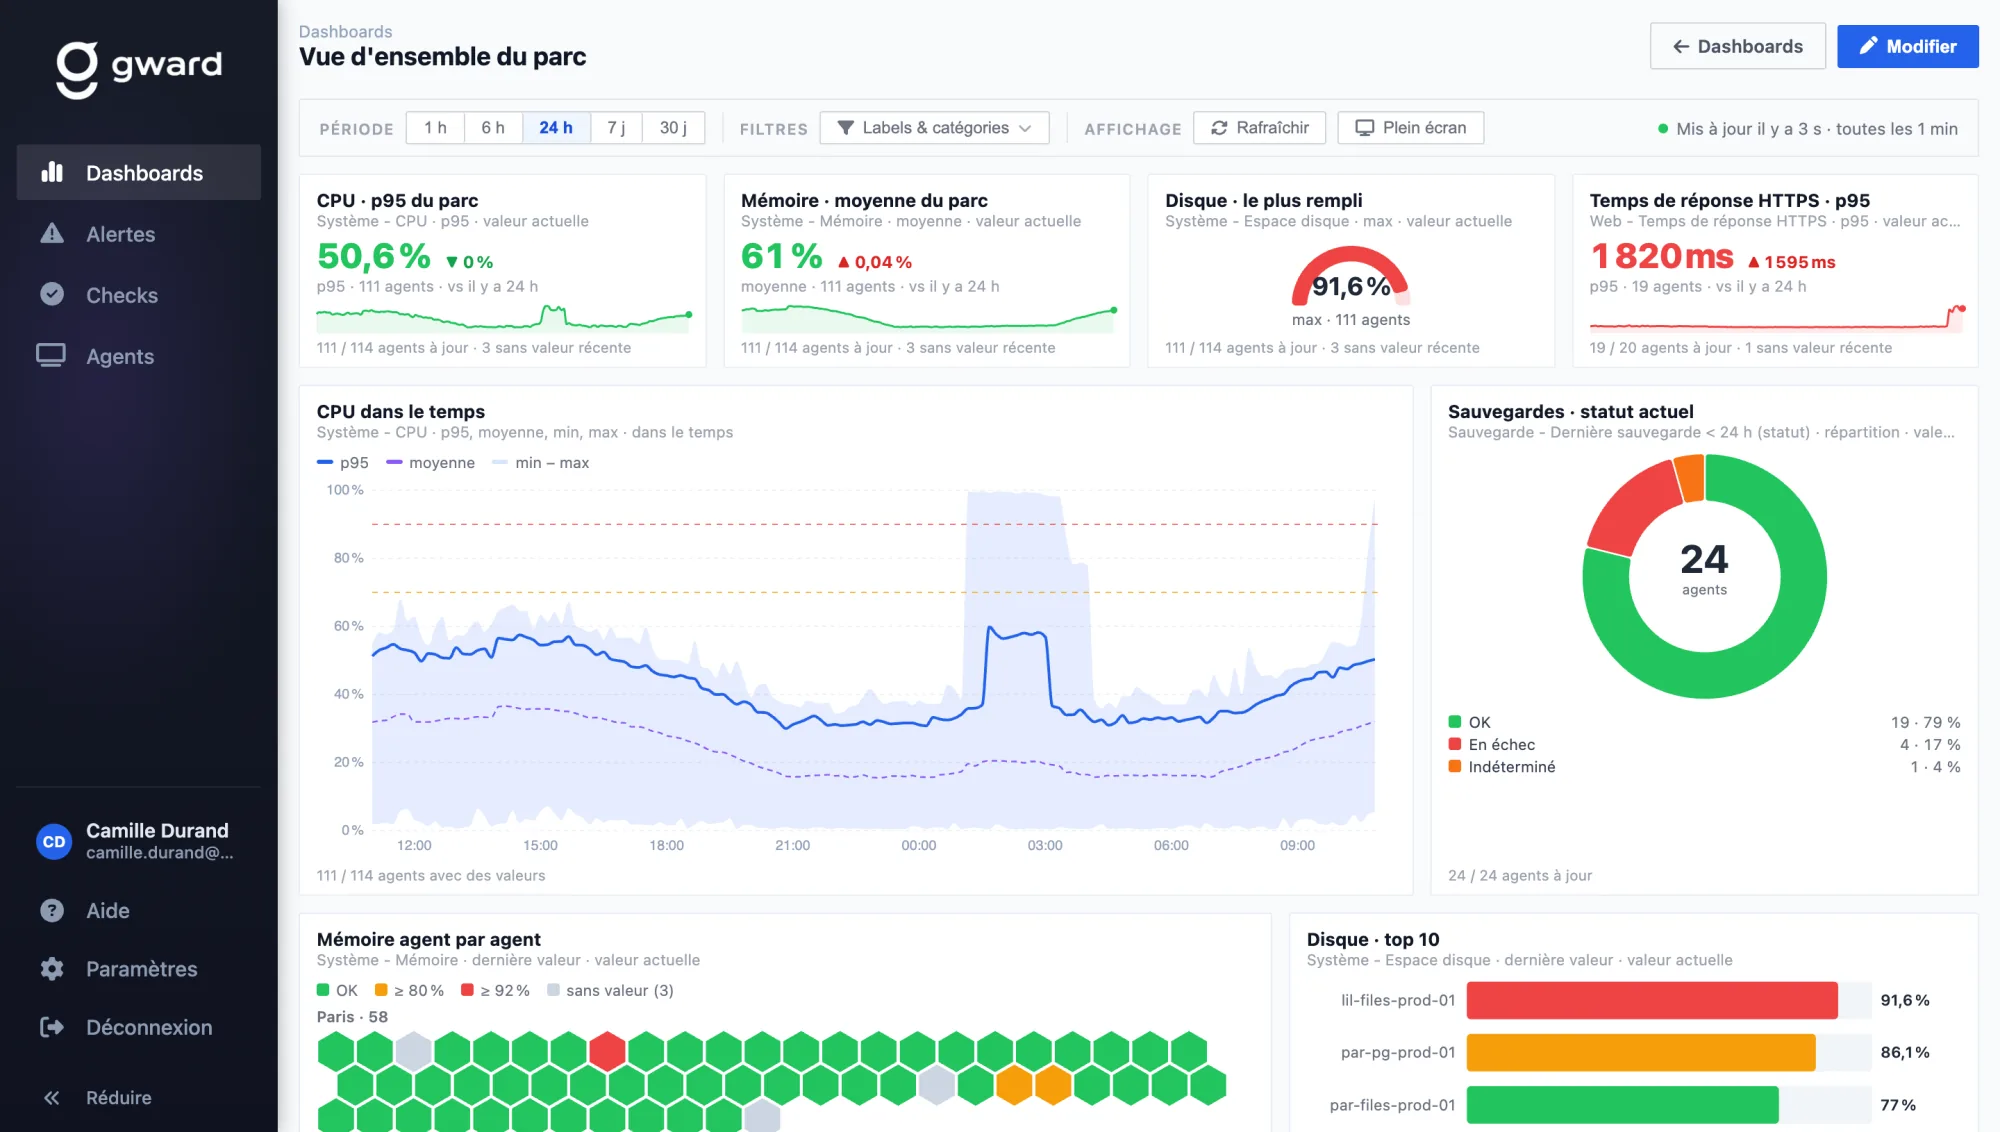This screenshot has height=1132, width=2000.
Task: Click the refresh arrows icon in Rafraîchir
Action: click(1219, 128)
